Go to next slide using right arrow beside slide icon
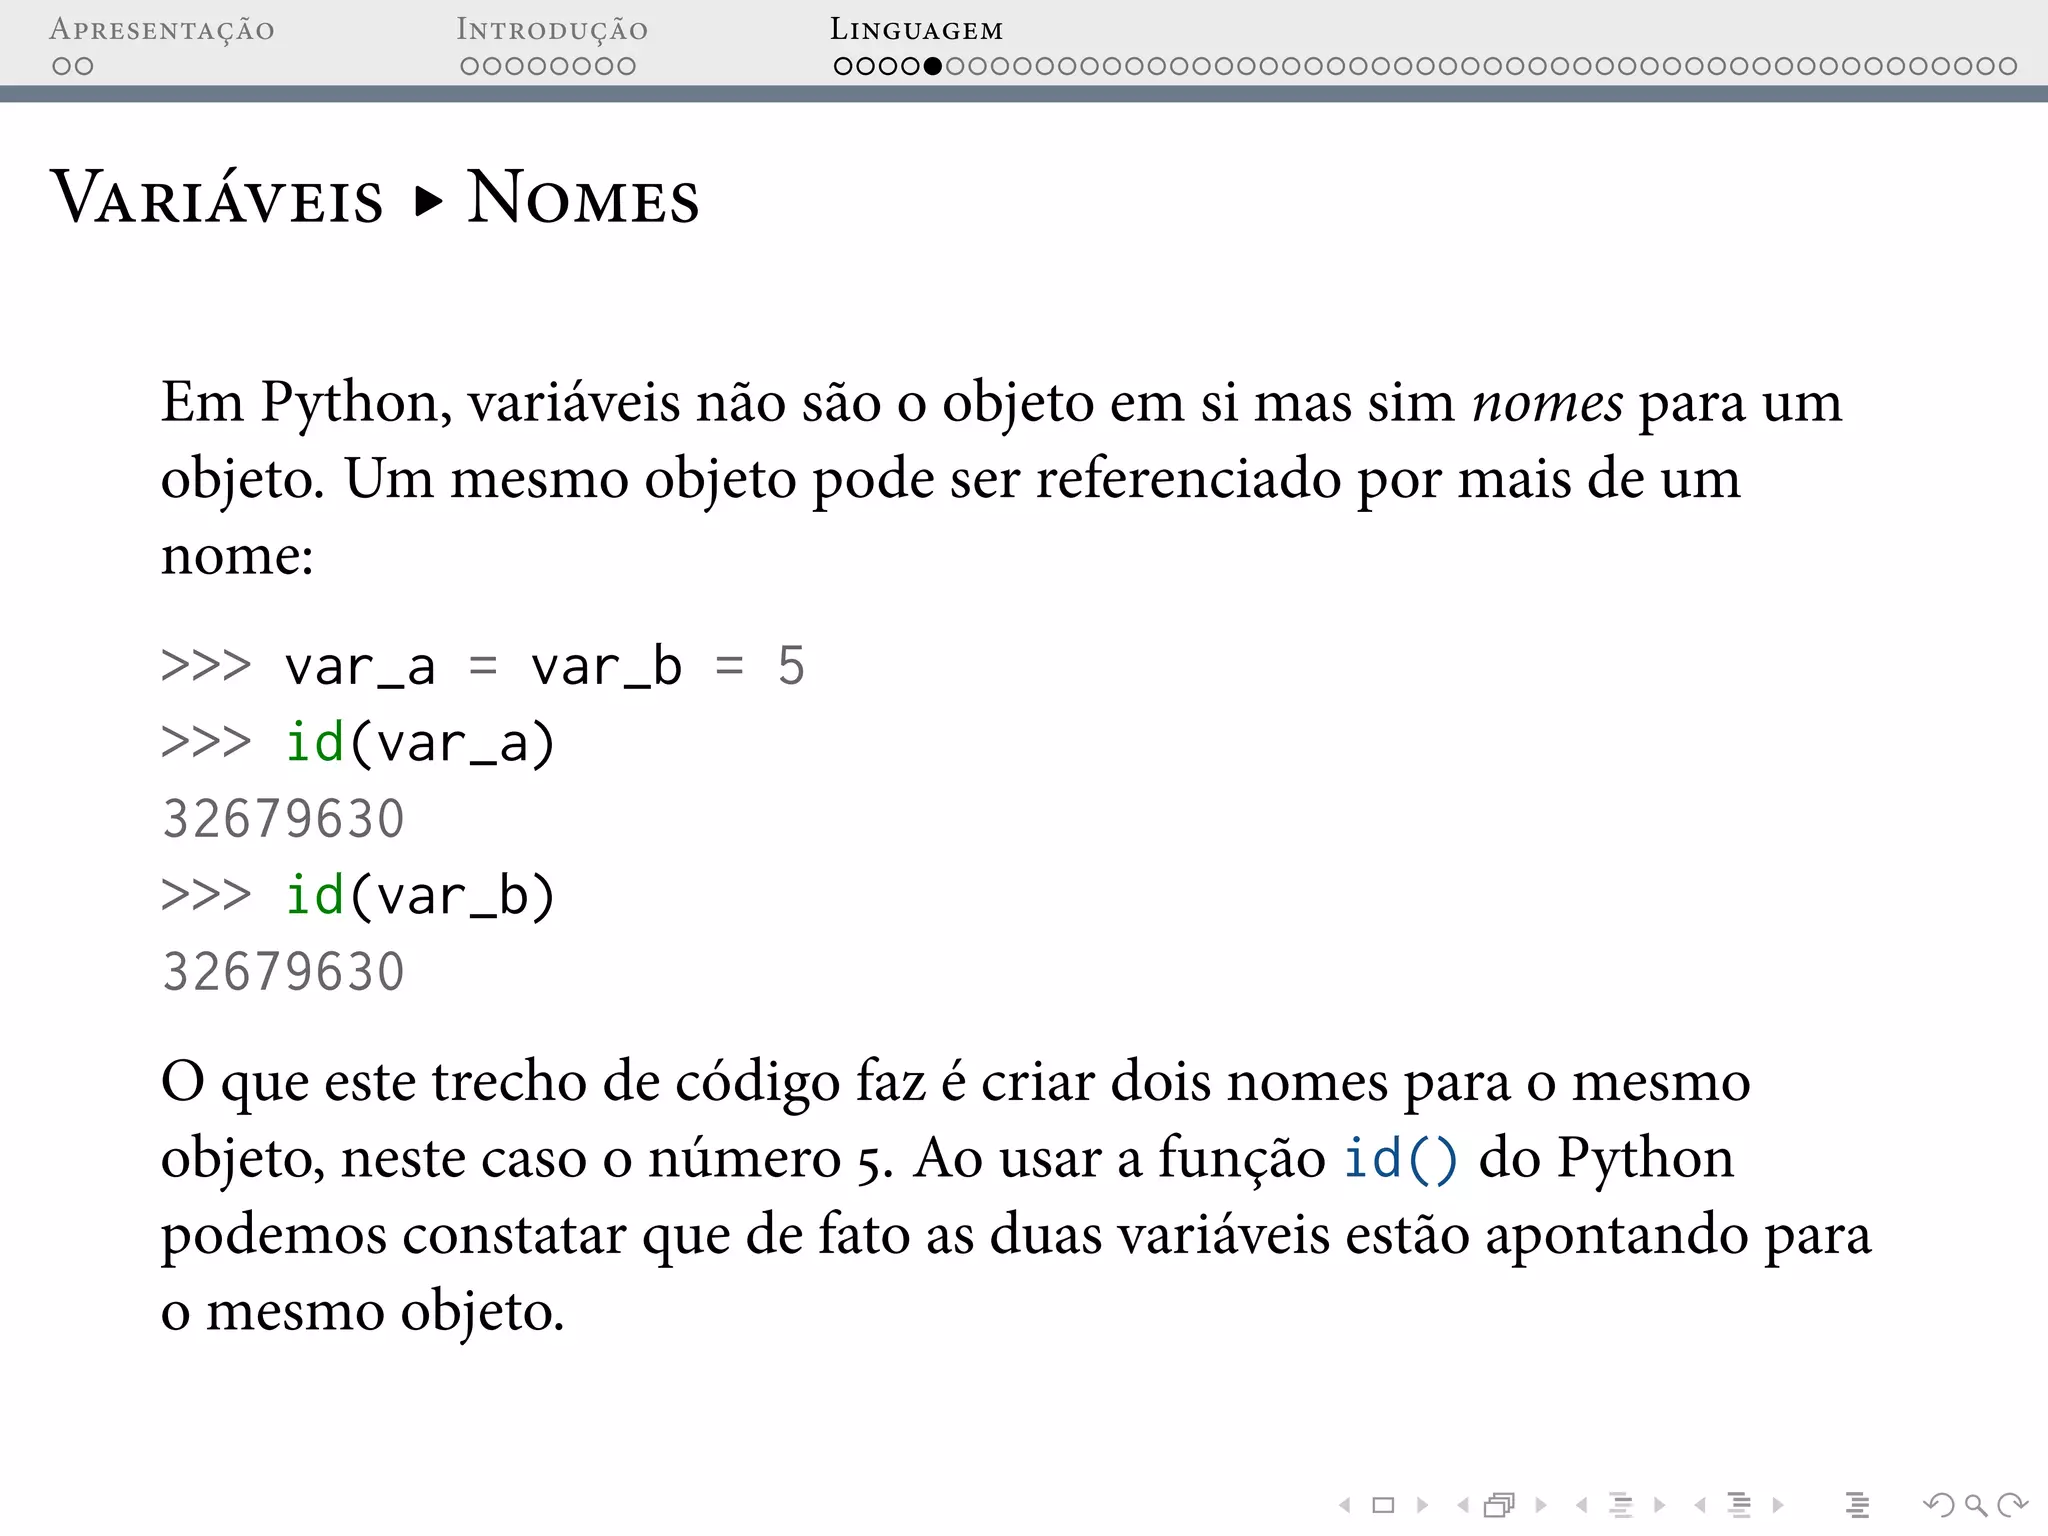2048x1536 pixels. click(1422, 1504)
